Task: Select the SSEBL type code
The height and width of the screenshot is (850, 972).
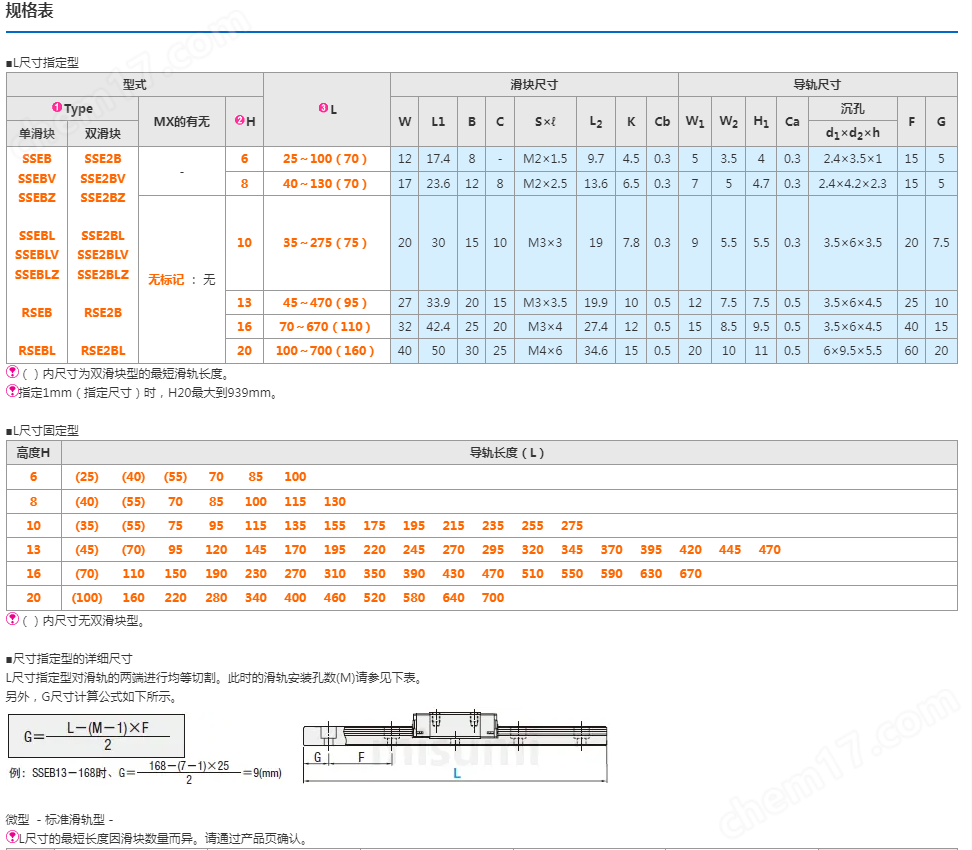Action: pos(37,236)
